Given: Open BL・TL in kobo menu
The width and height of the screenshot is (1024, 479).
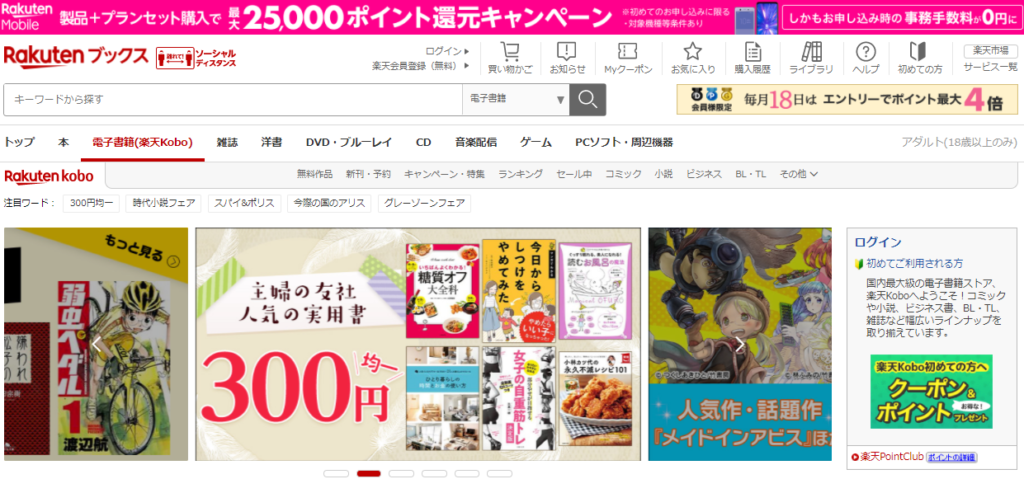Looking at the screenshot, I should tap(751, 174).
